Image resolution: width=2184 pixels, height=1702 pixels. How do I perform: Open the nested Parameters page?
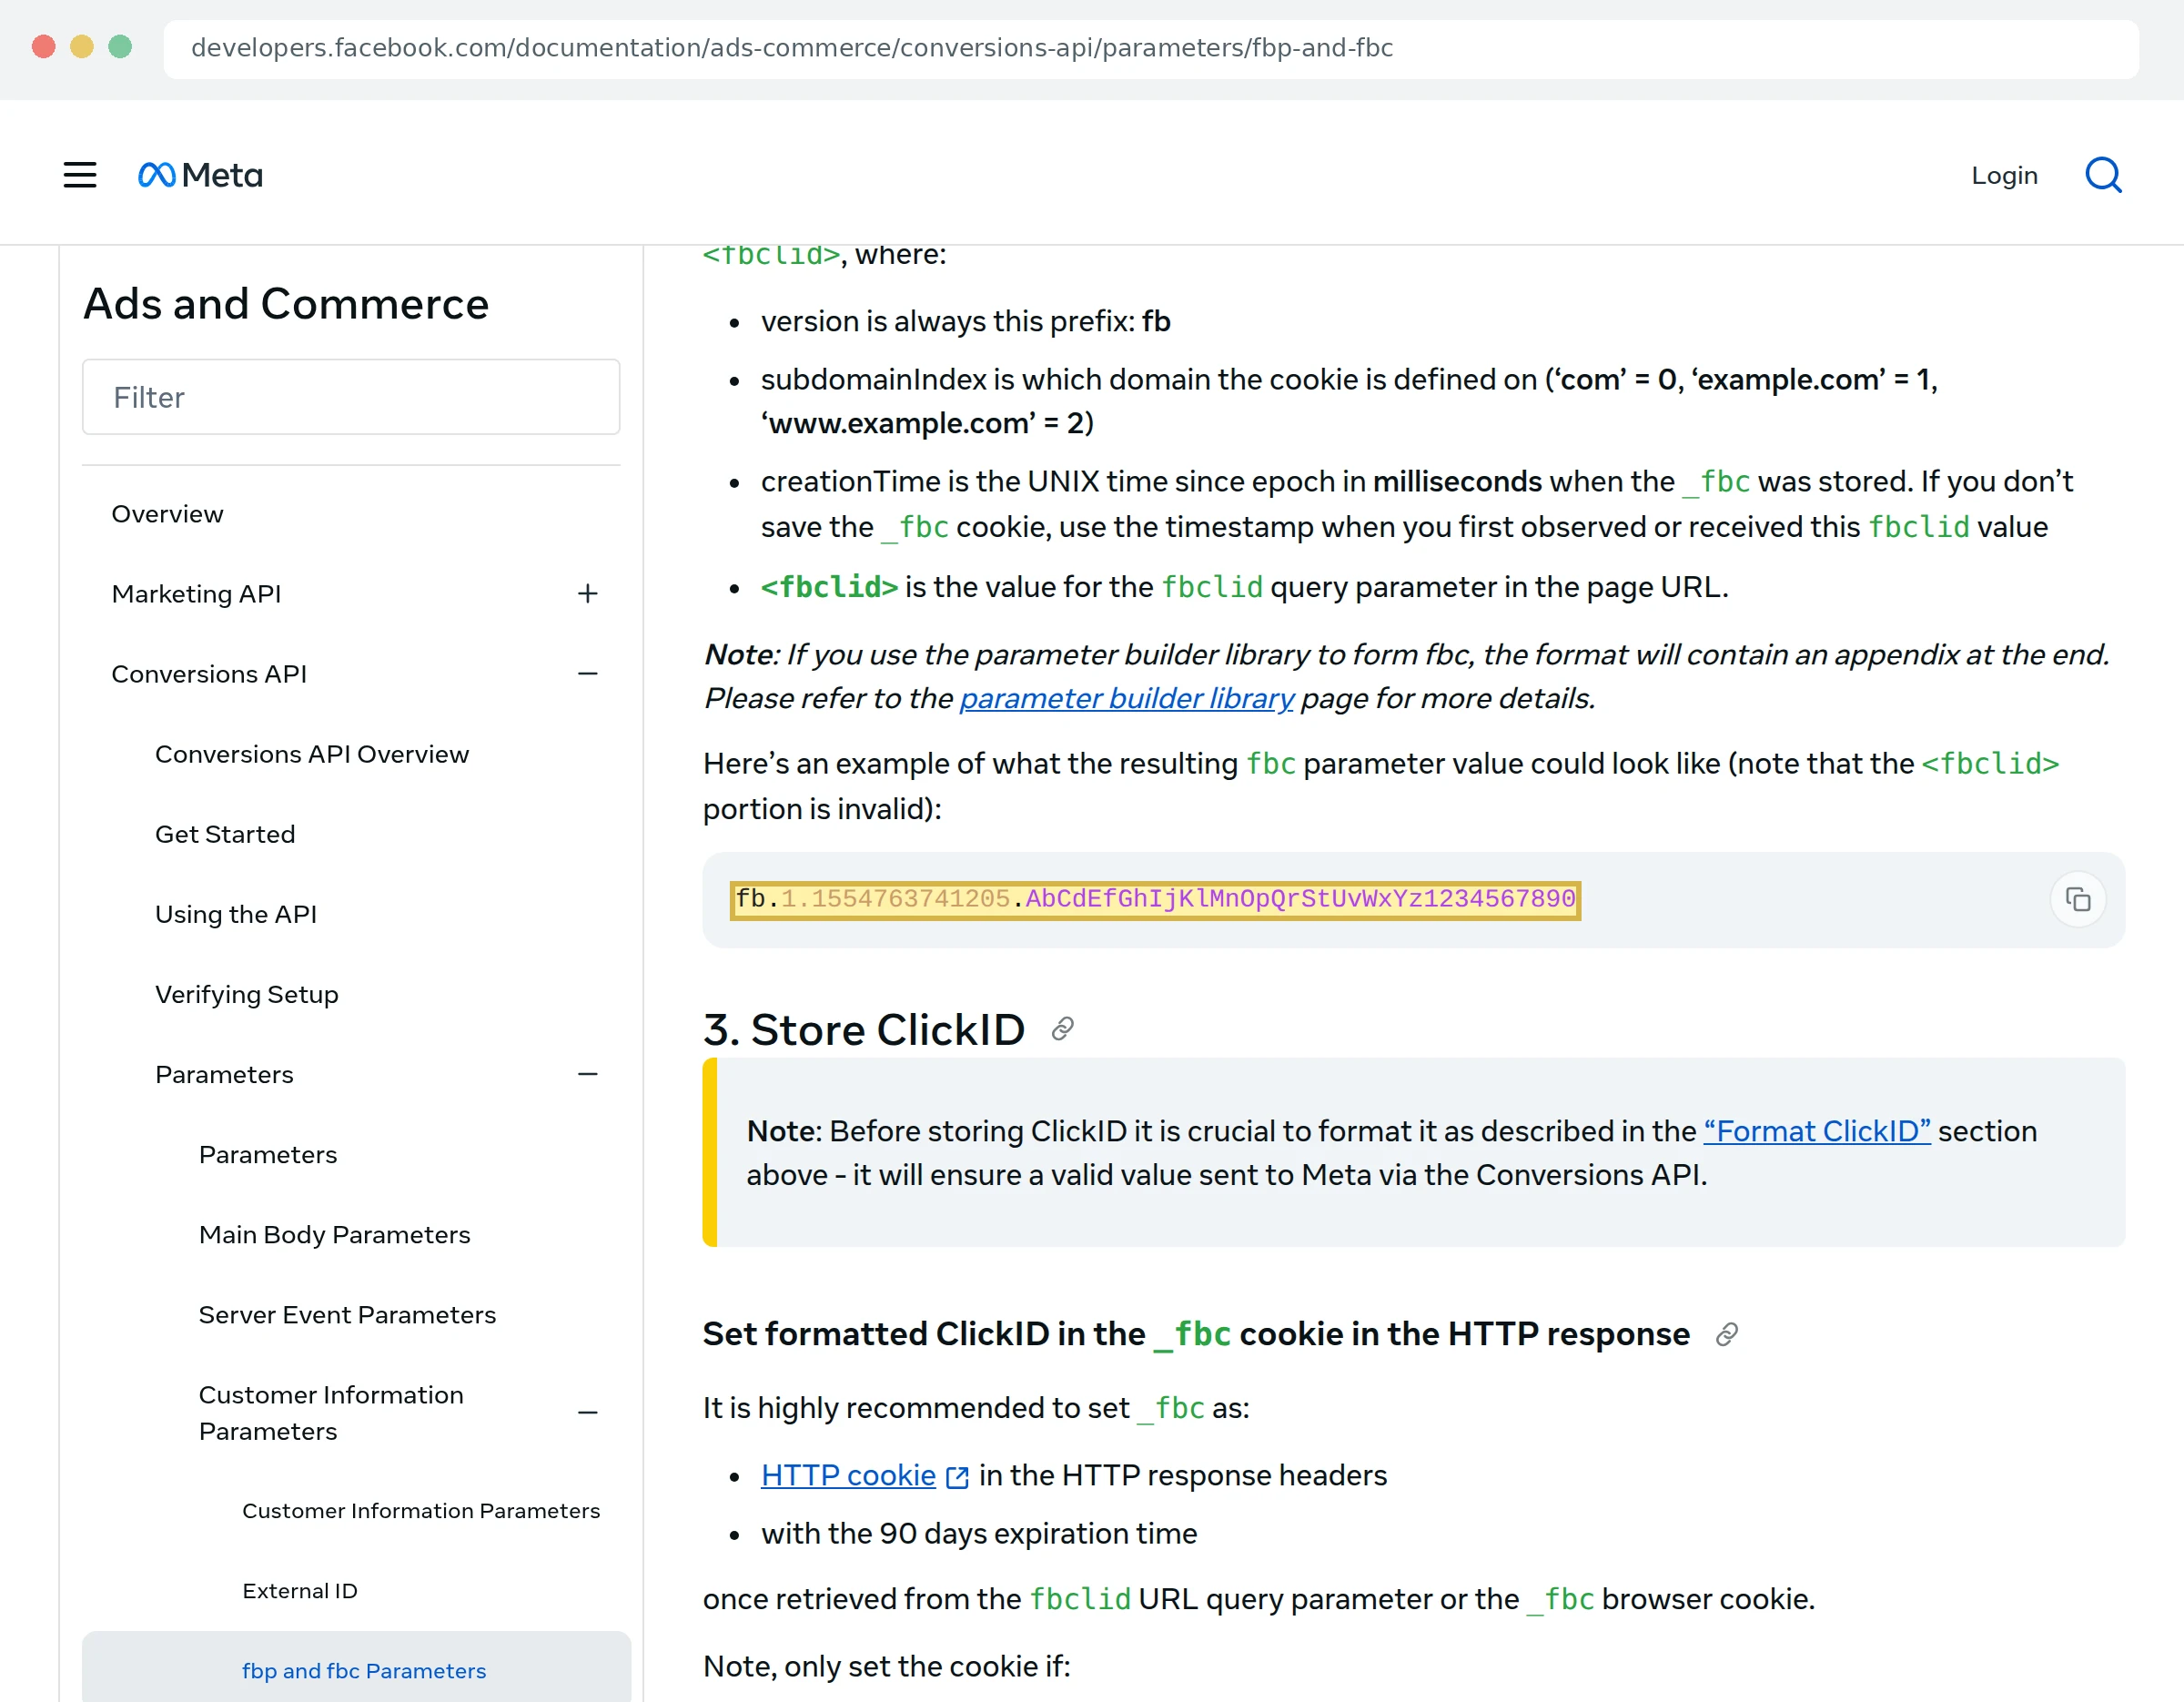[x=267, y=1154]
